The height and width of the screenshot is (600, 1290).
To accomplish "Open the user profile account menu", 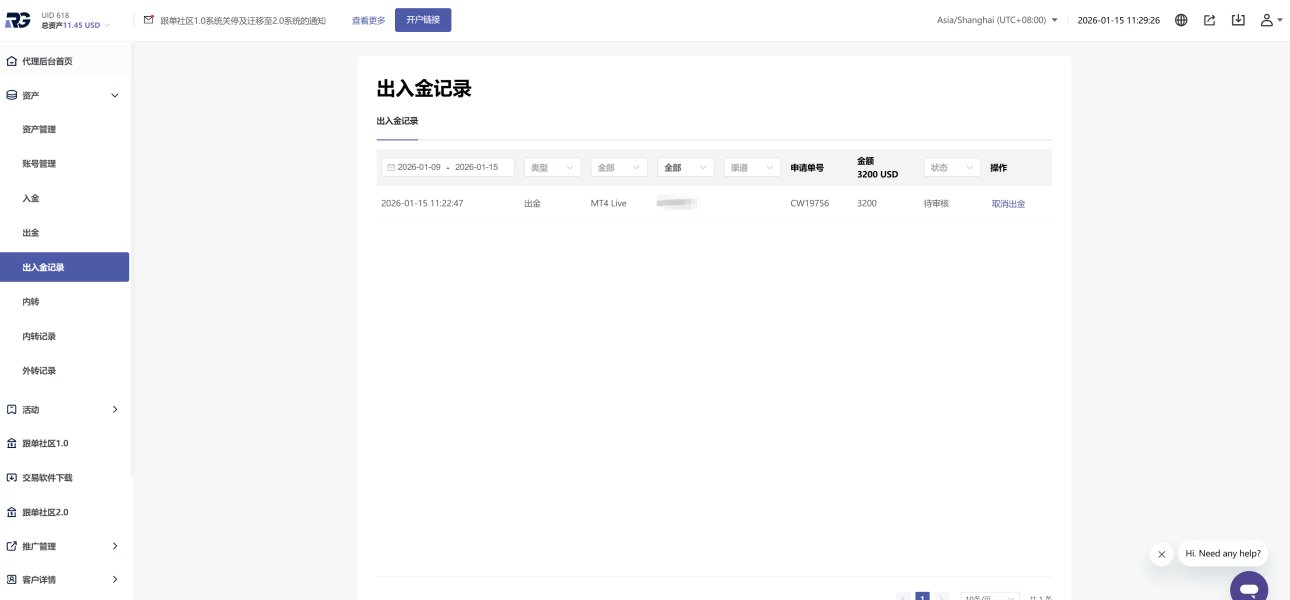I will [1270, 20].
